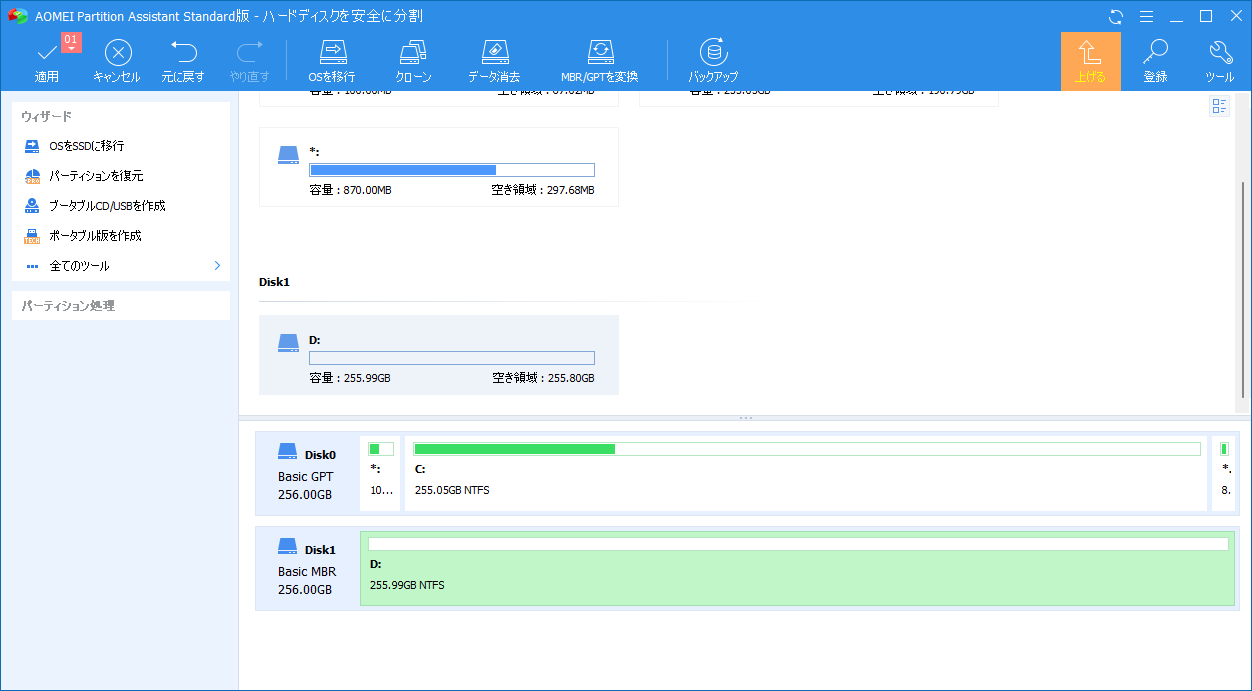
Task: Click the 上げる upgrade button
Action: pos(1090,61)
